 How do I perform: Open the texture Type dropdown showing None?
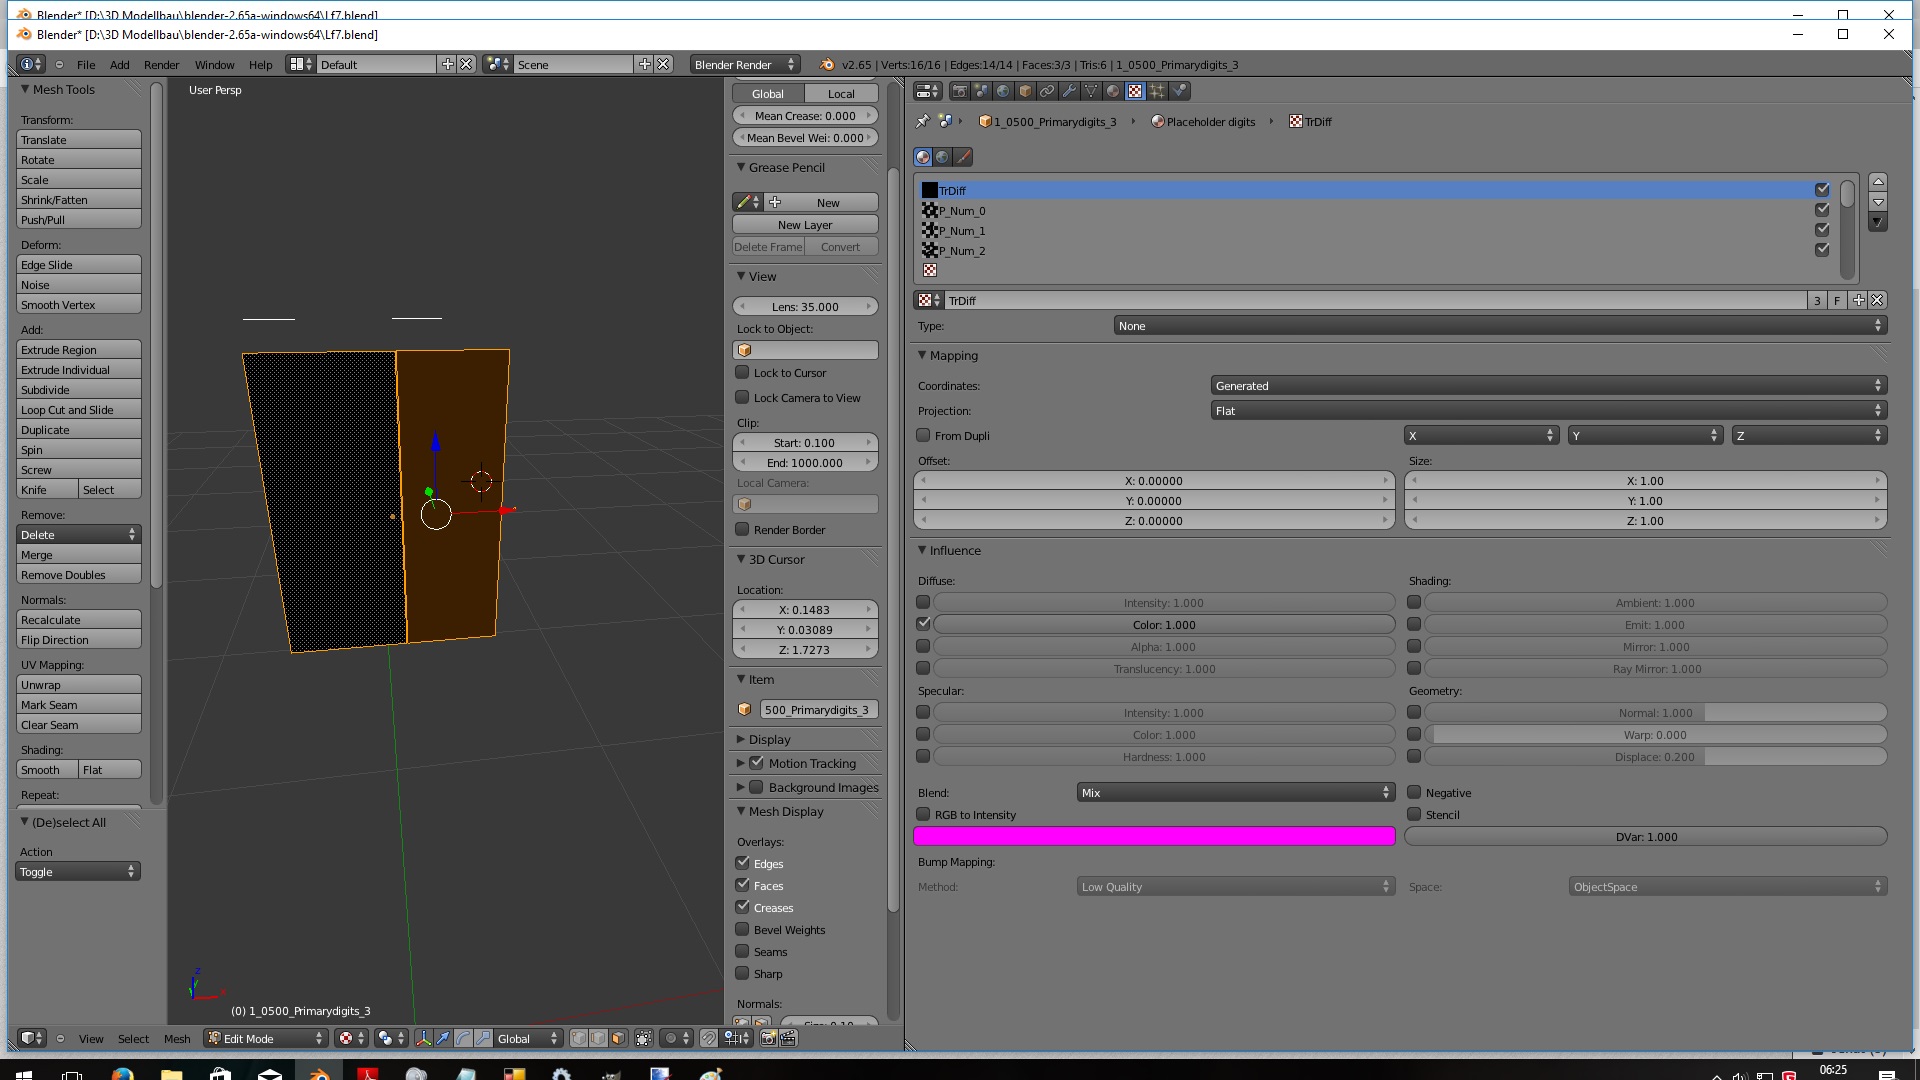click(x=1499, y=326)
